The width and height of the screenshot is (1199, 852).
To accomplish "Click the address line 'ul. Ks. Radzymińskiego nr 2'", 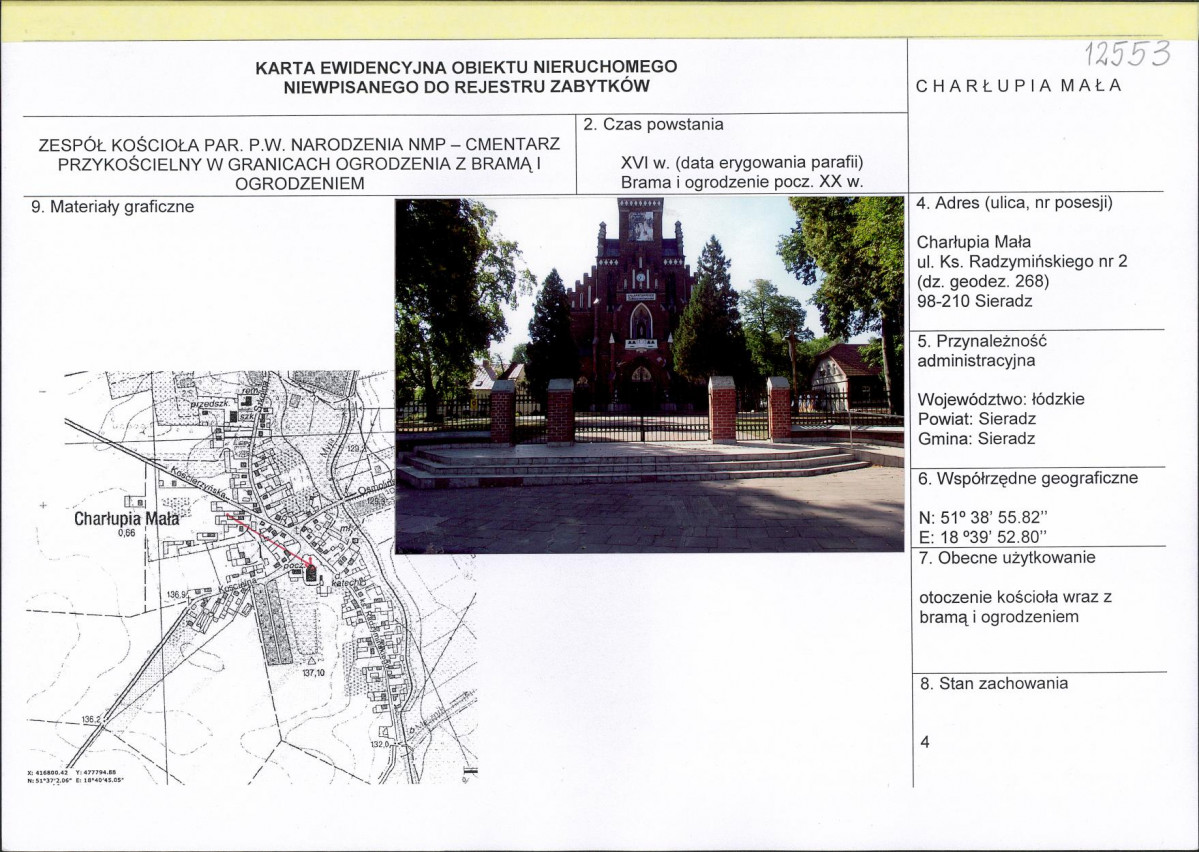I will coord(1022,262).
